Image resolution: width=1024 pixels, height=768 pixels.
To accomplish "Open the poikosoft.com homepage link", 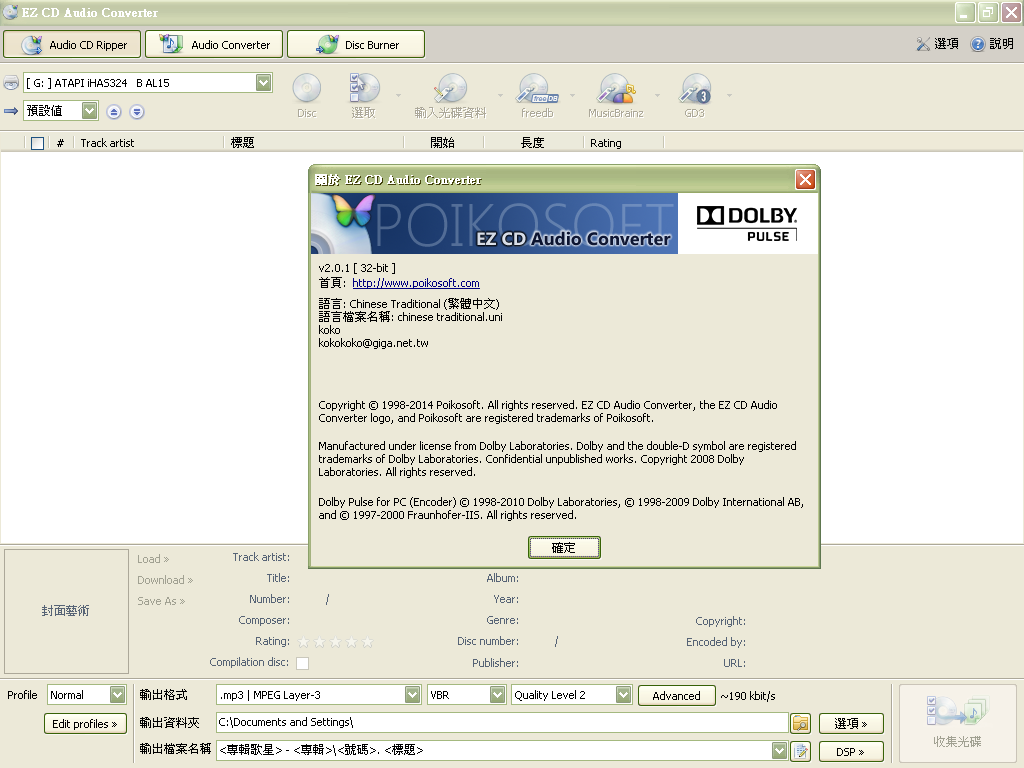I will 416,283.
